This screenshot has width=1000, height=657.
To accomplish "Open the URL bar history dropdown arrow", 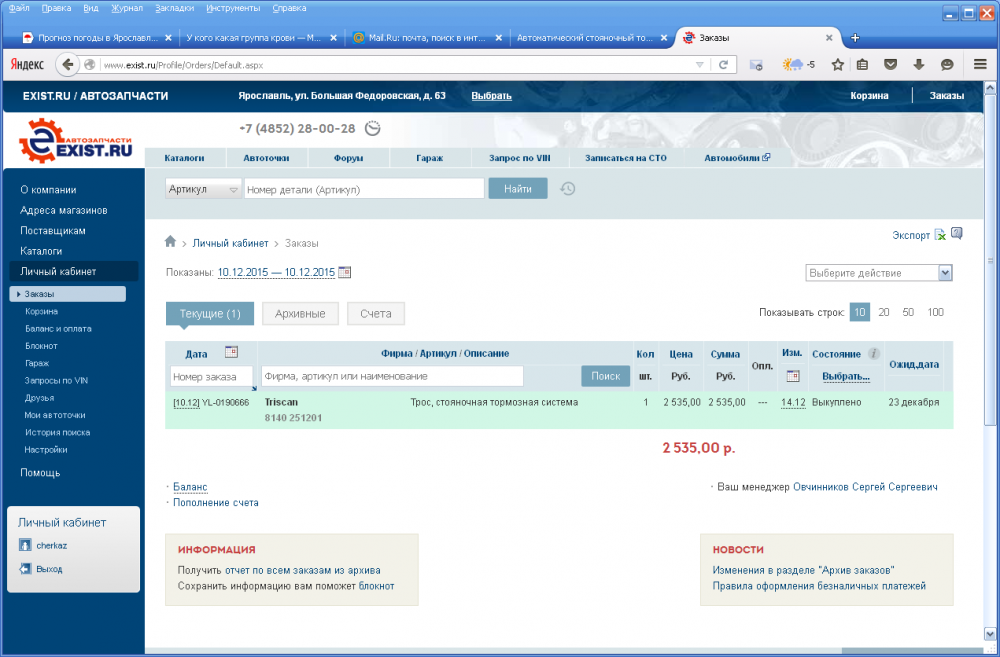I will tap(700, 64).
